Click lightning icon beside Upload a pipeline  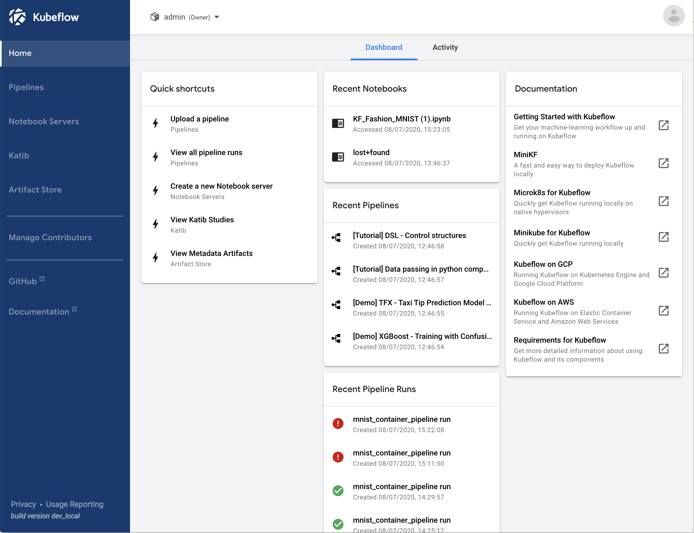(x=155, y=124)
